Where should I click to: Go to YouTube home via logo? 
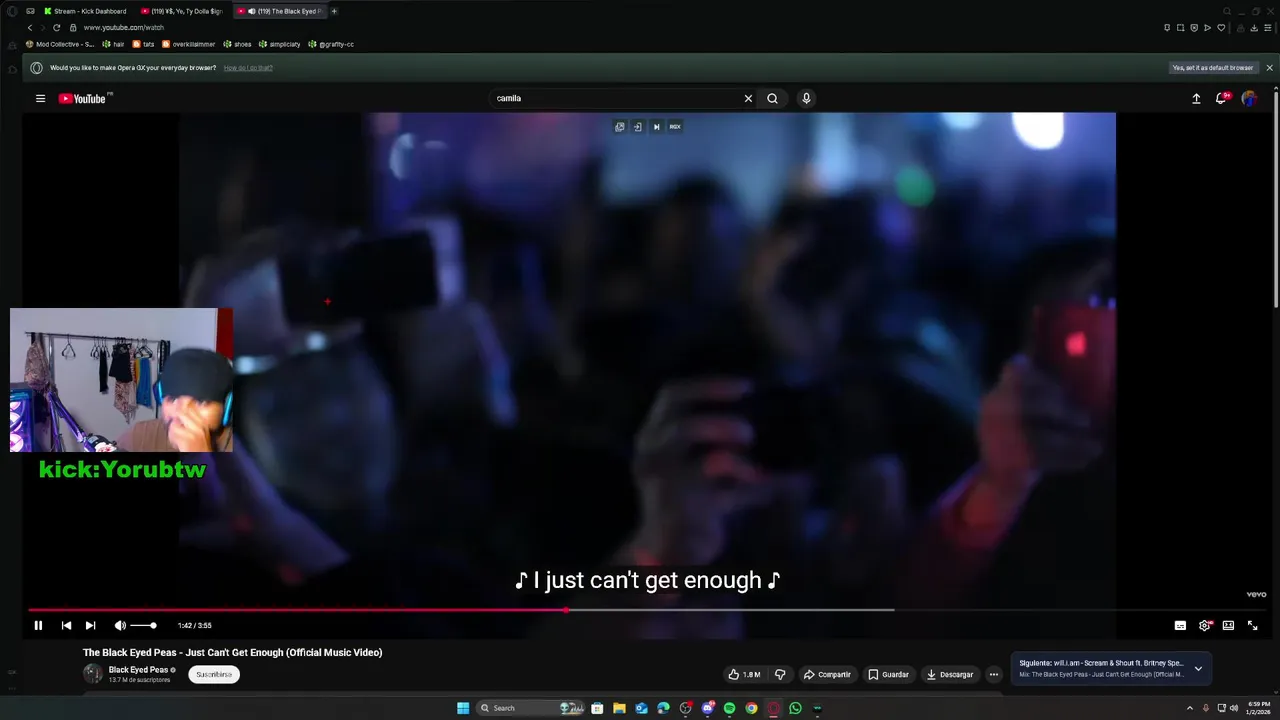[83, 98]
